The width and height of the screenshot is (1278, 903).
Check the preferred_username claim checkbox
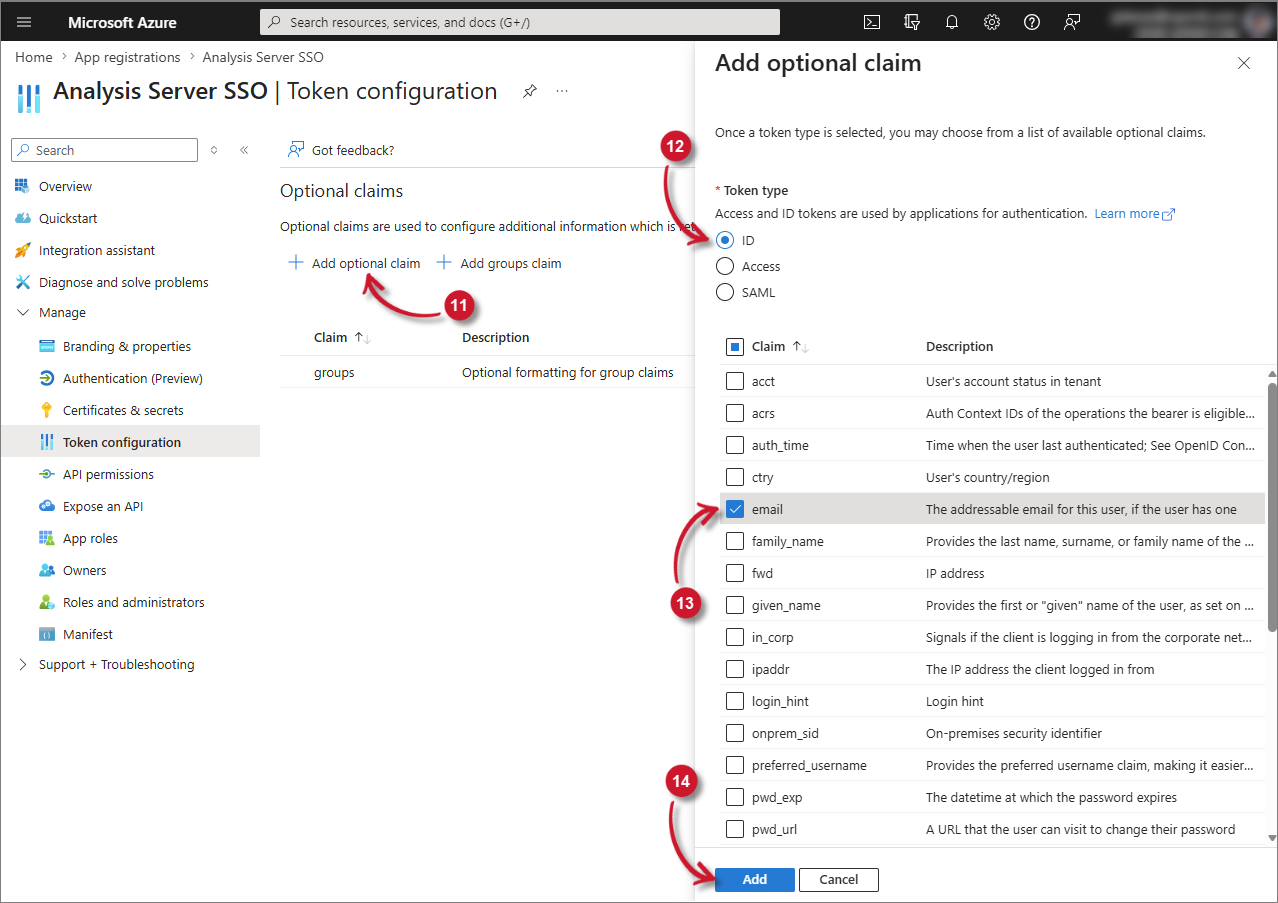(734, 765)
